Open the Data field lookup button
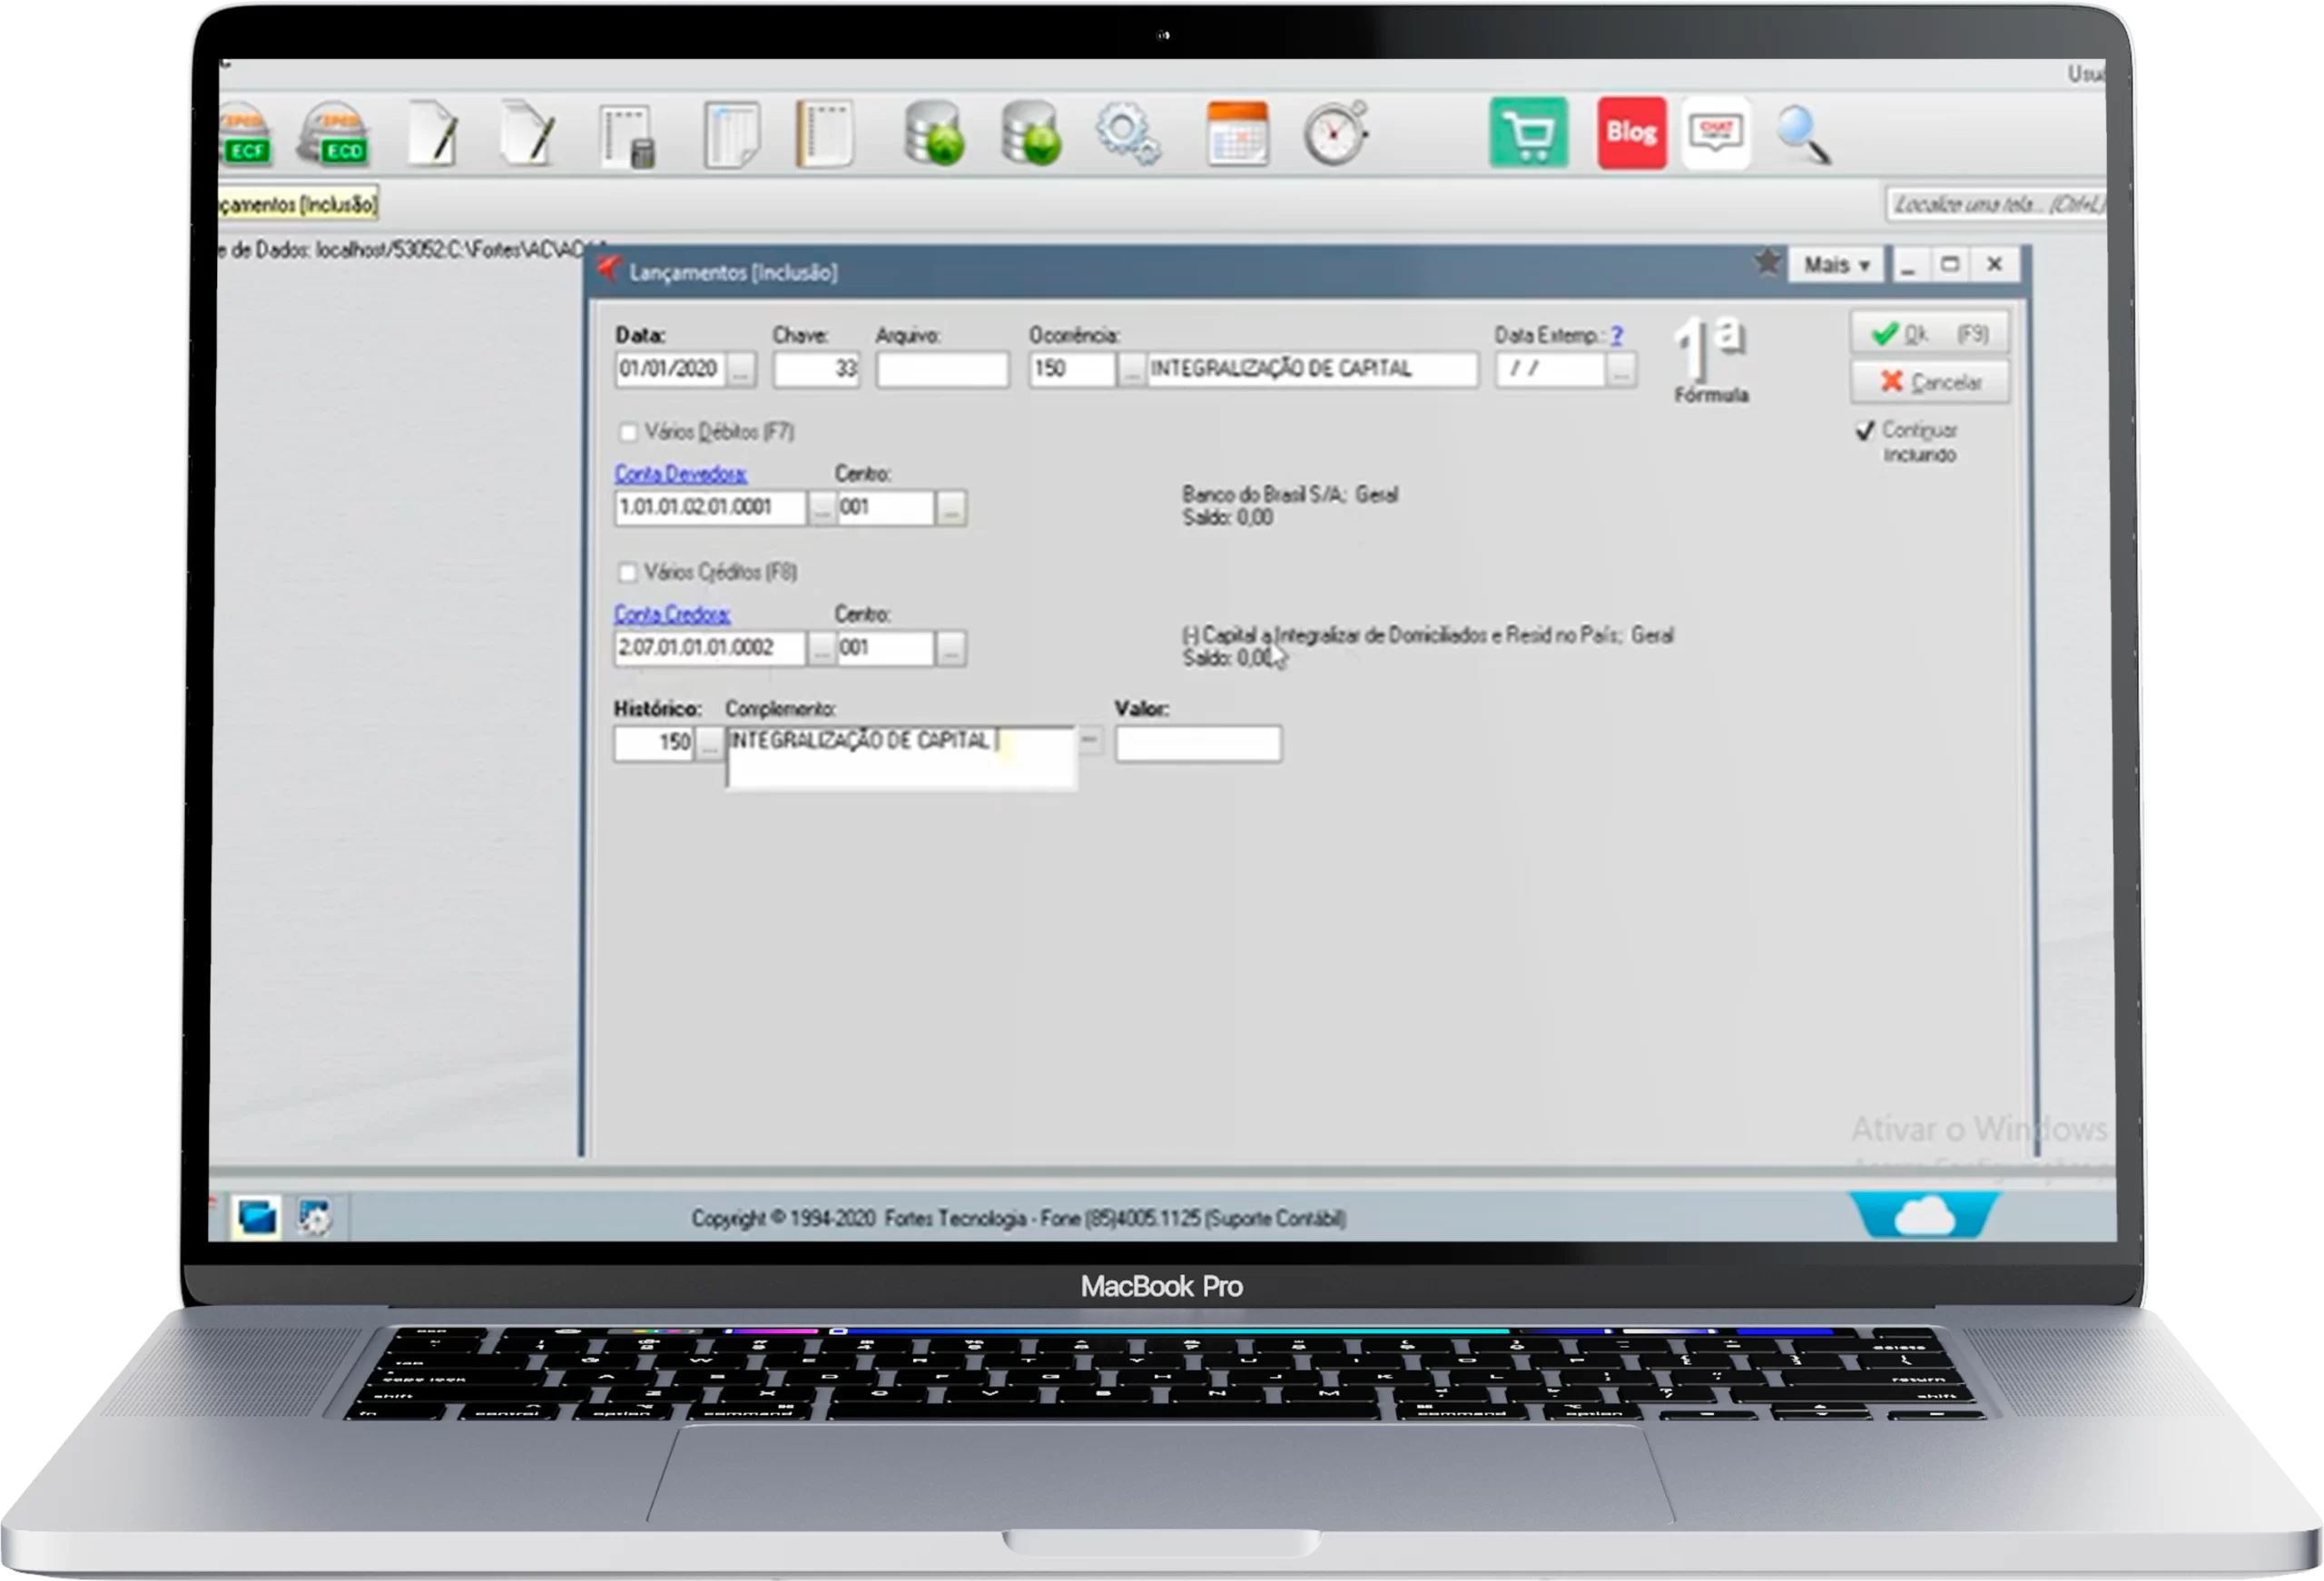The height and width of the screenshot is (1581, 2324). (740, 370)
